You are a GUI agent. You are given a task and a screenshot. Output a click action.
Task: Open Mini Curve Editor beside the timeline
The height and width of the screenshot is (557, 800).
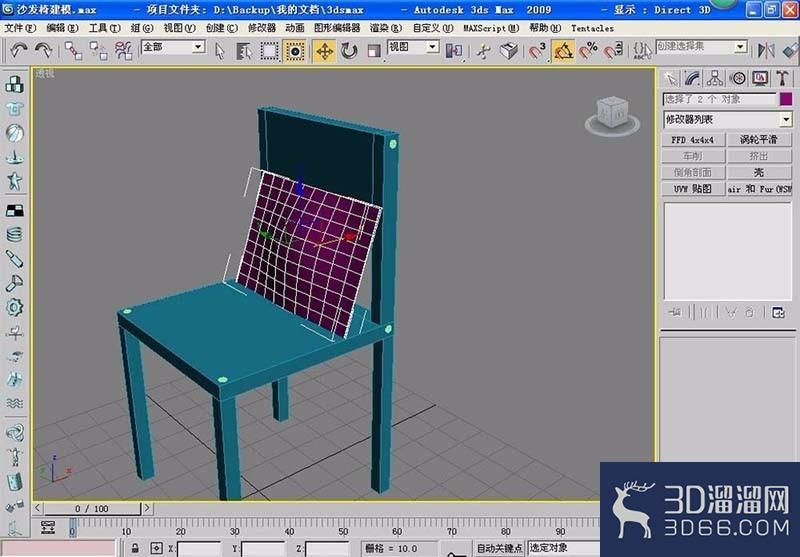(48, 527)
